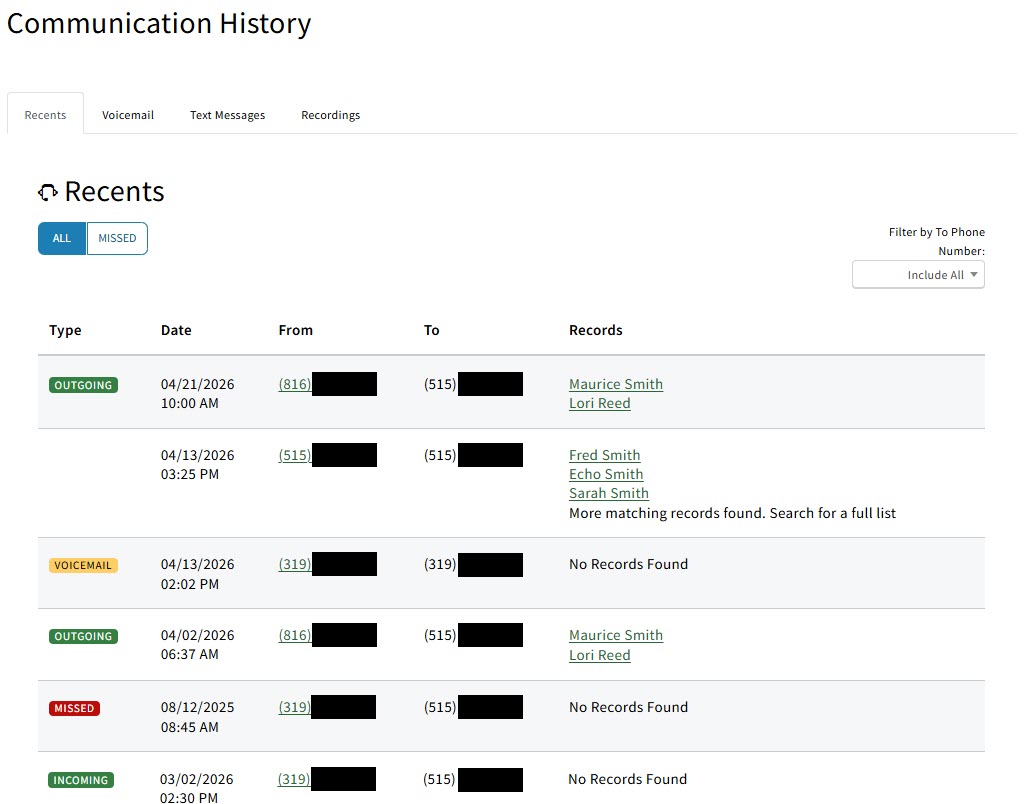Click the (816) From number on 04/21/2026 row
This screenshot has height=804, width=1024.
pyautogui.click(x=295, y=384)
